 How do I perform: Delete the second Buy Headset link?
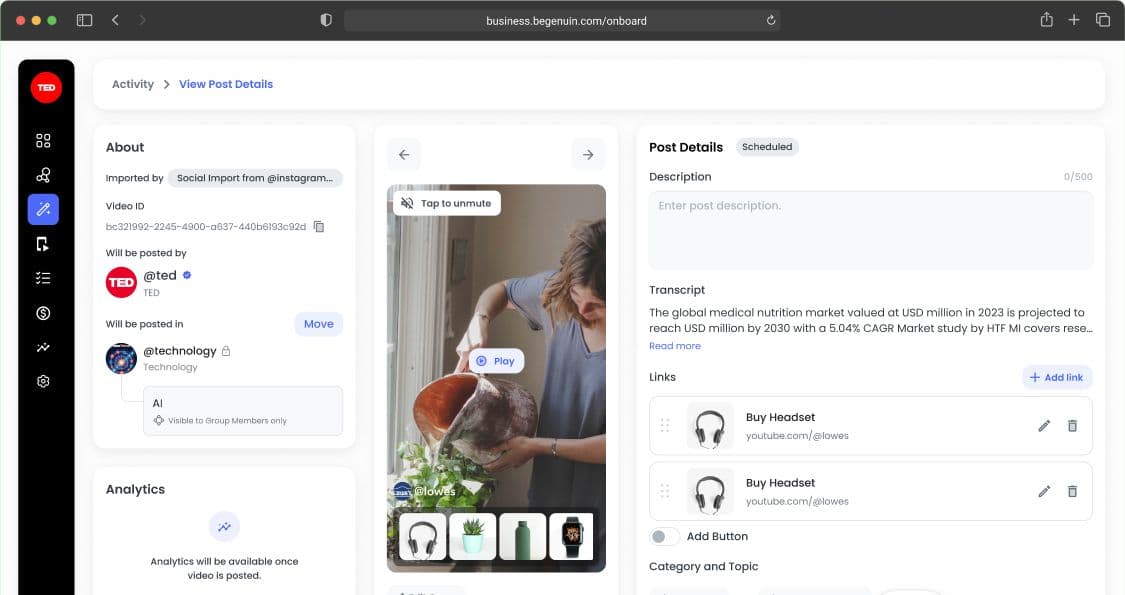(1072, 491)
